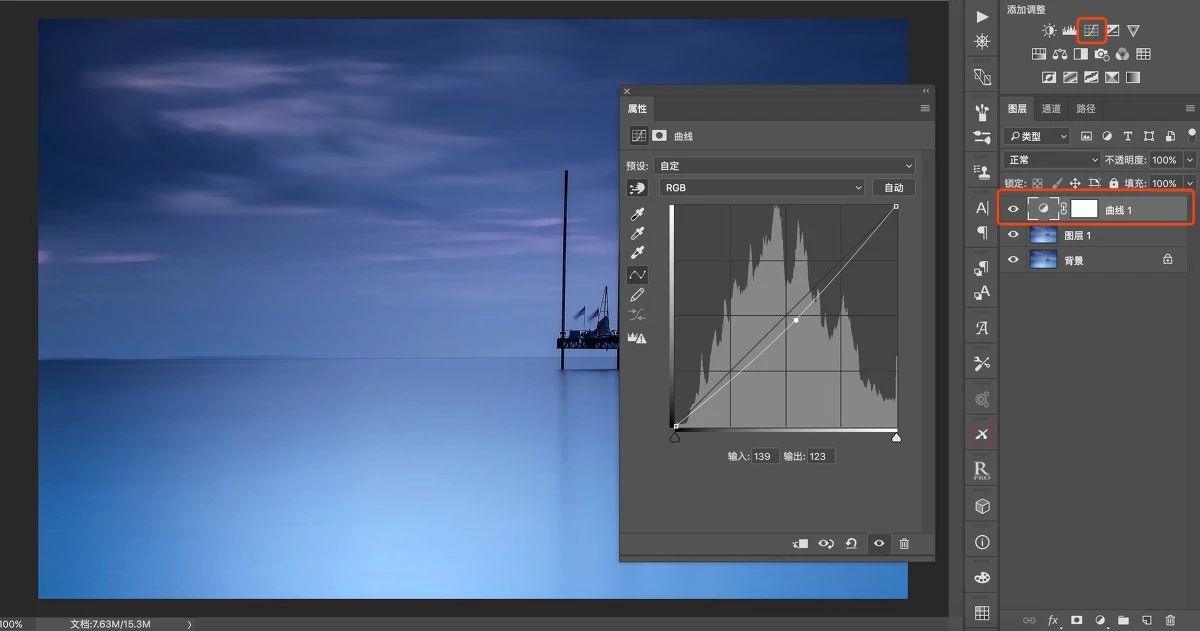Toggle filter for type layers
Viewport: 1200px width, 631px height.
(x=1128, y=136)
